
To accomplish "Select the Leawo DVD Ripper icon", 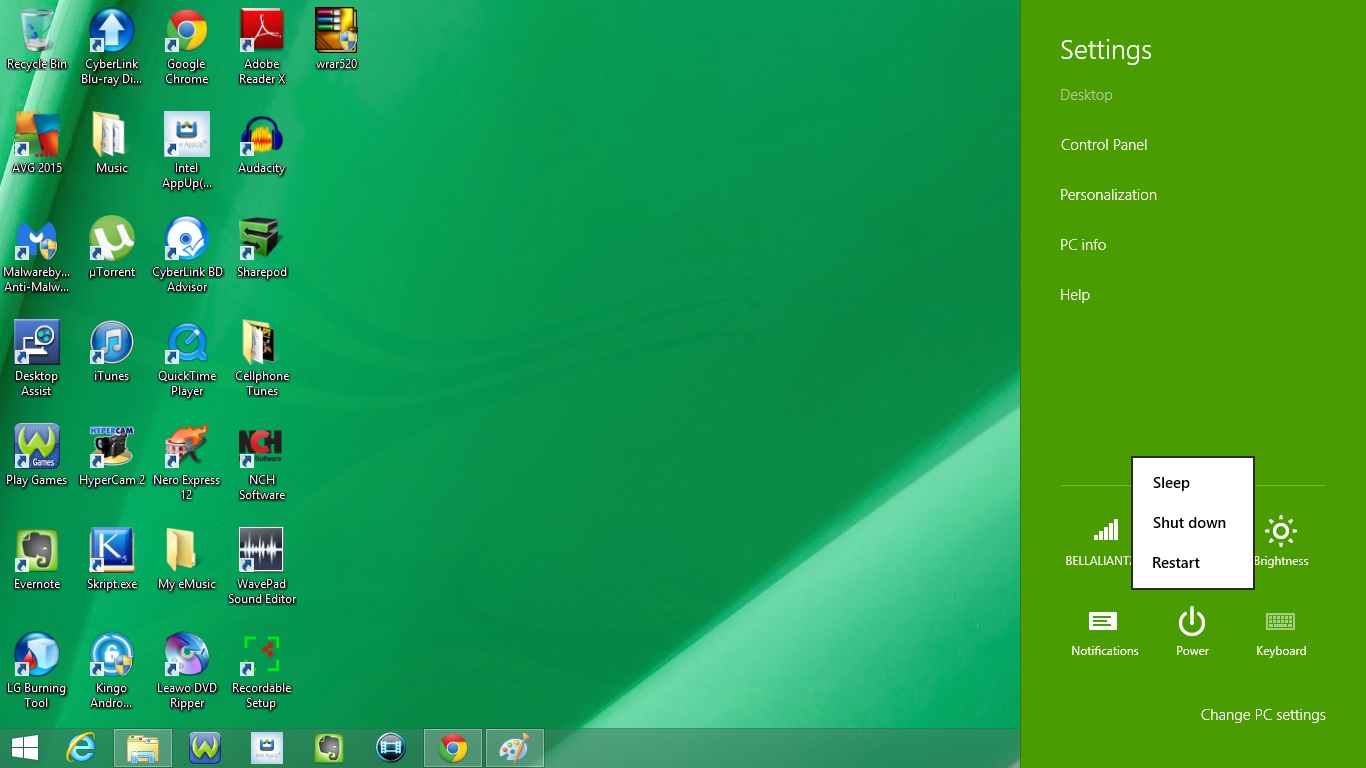I will pos(187,671).
